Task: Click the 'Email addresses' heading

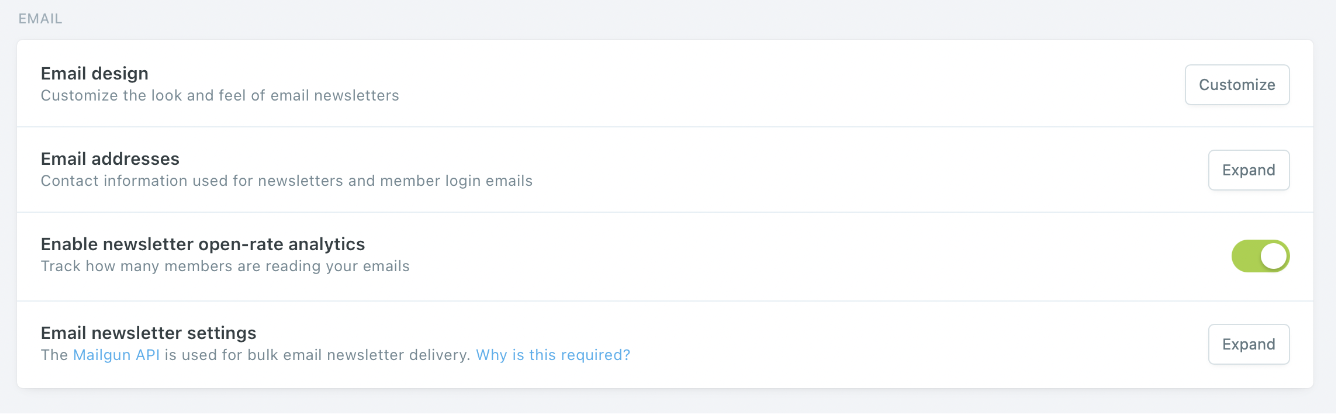Action: pos(110,158)
